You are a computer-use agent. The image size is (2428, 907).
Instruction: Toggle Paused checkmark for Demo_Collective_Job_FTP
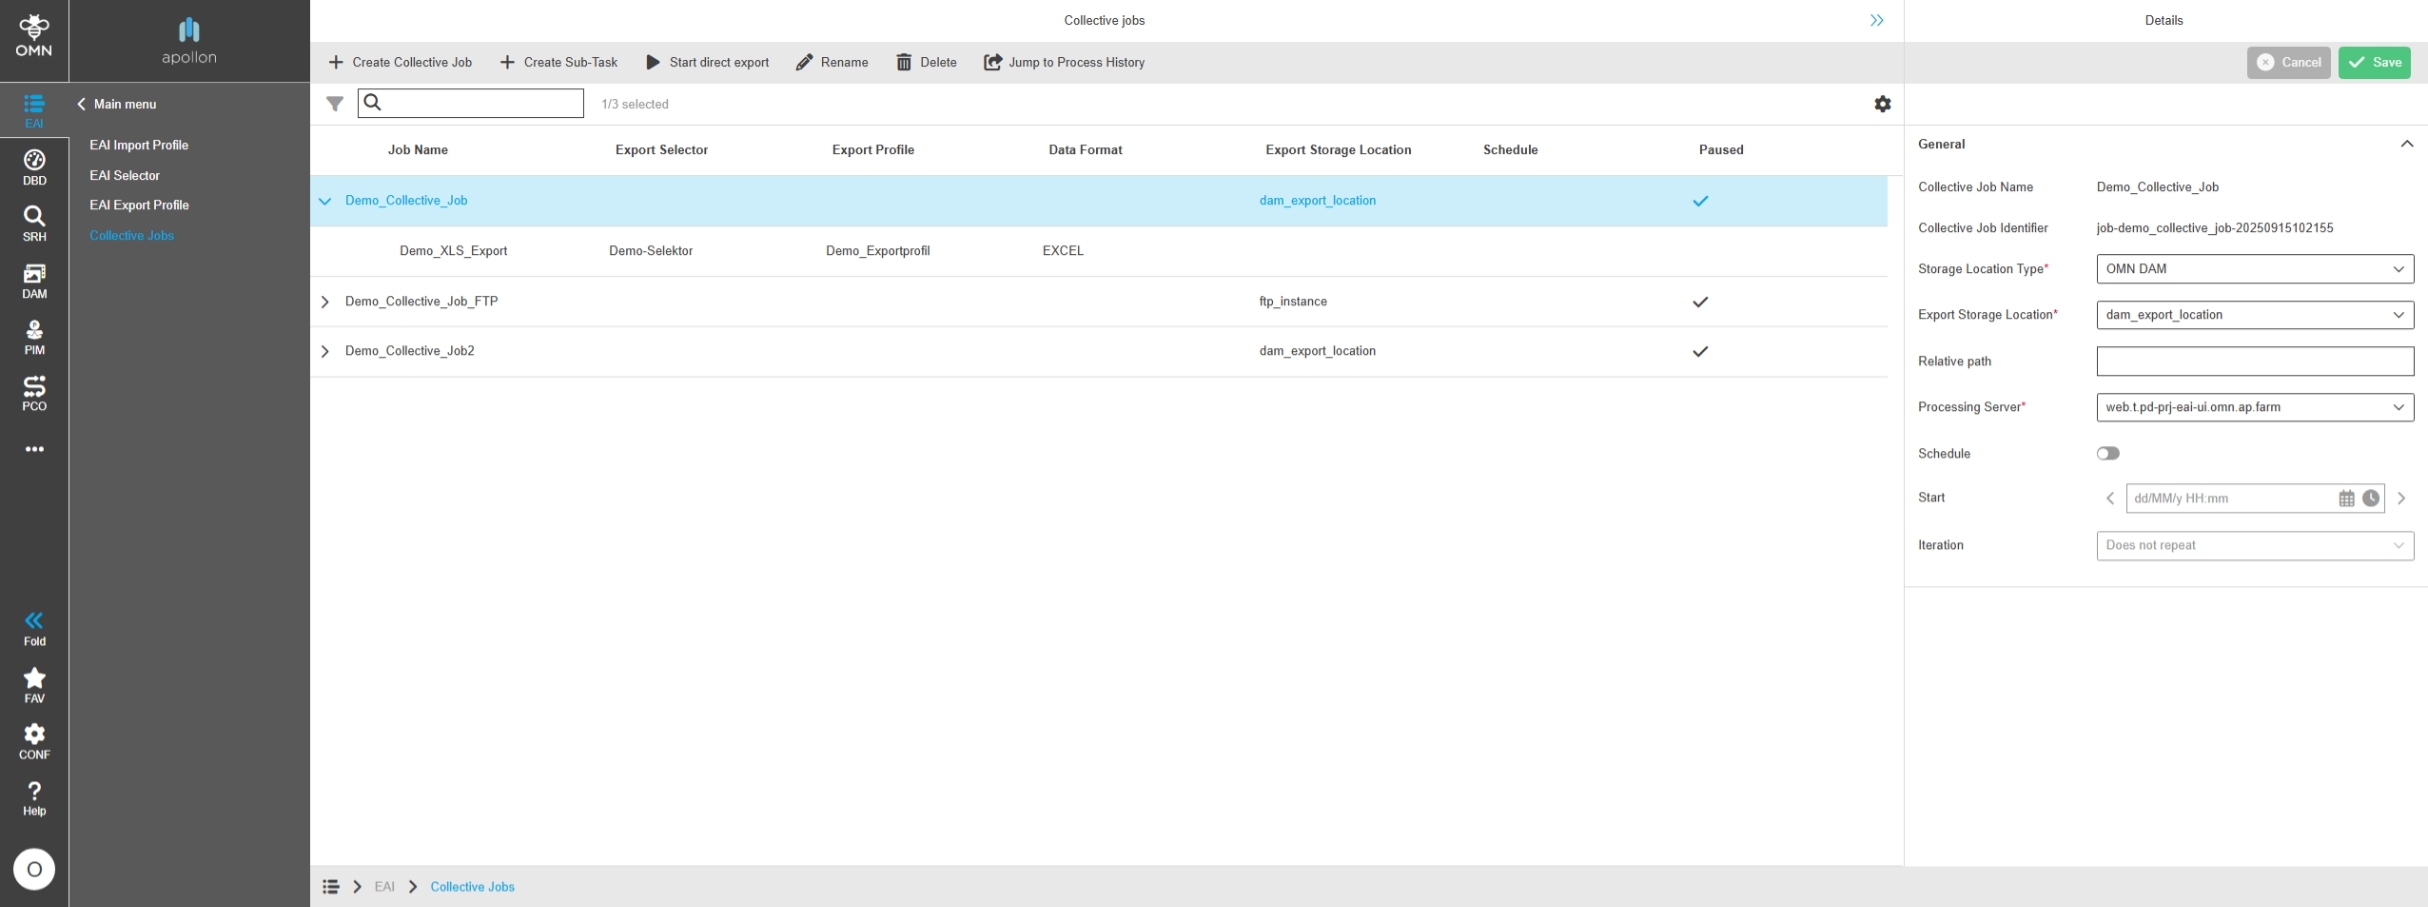coord(1700,302)
